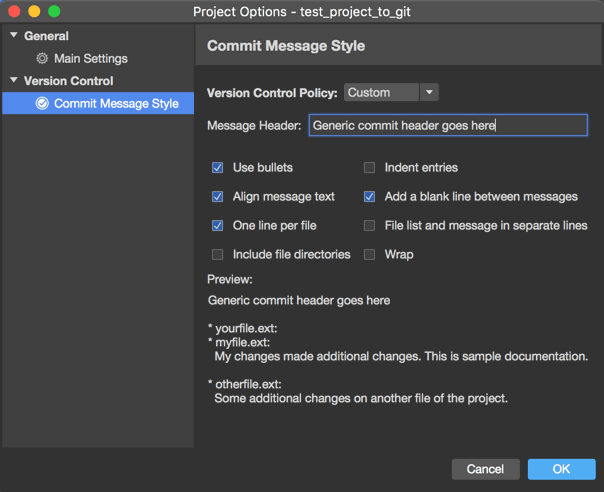
Task: Collapse the Version Control section triangle
Action: click(x=14, y=80)
